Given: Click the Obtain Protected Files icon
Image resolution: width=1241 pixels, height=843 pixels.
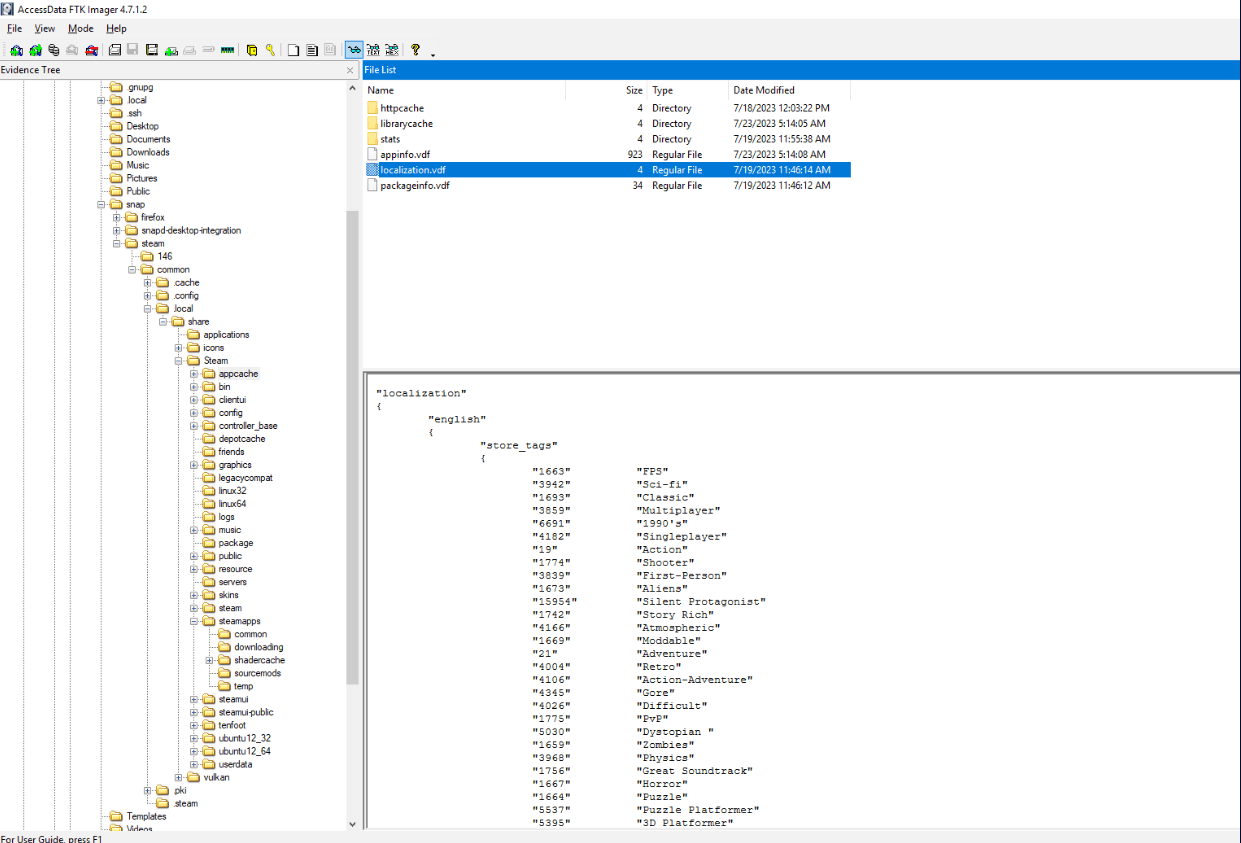Looking at the screenshot, I should 252,50.
